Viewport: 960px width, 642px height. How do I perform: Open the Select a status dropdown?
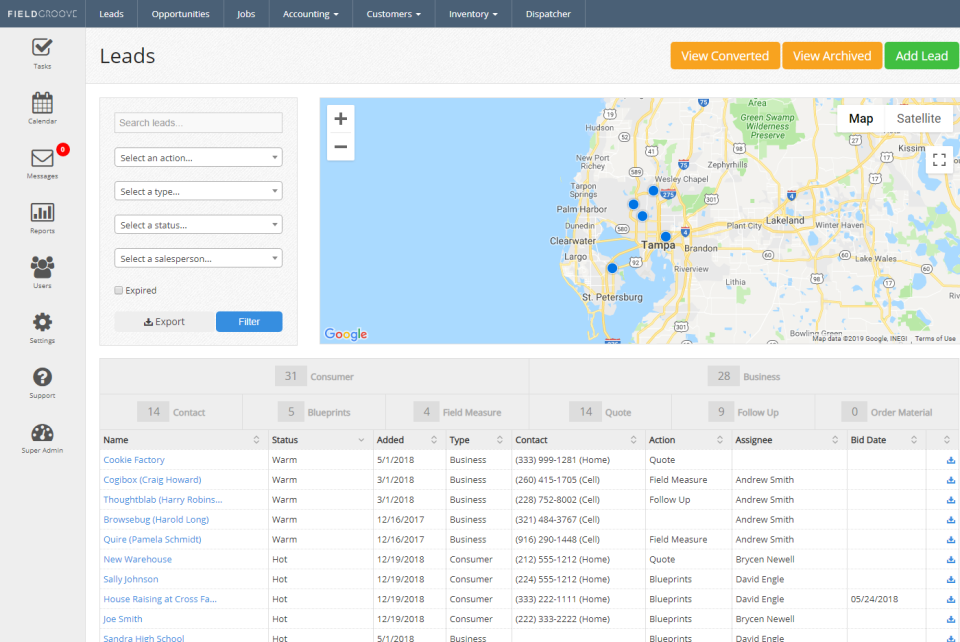tap(197, 224)
